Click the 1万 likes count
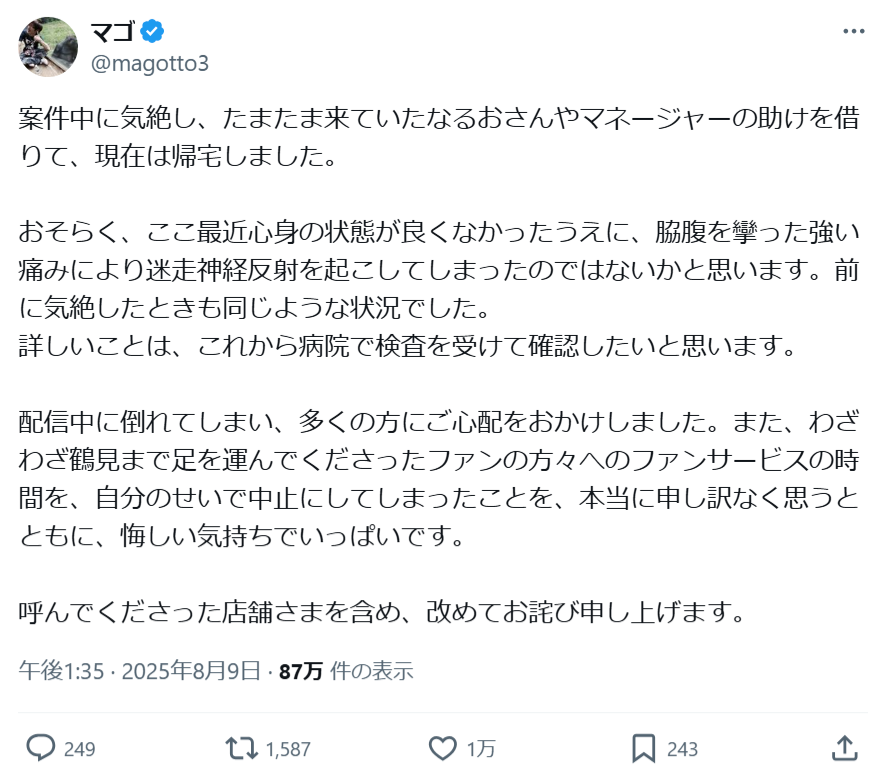 pos(481,749)
